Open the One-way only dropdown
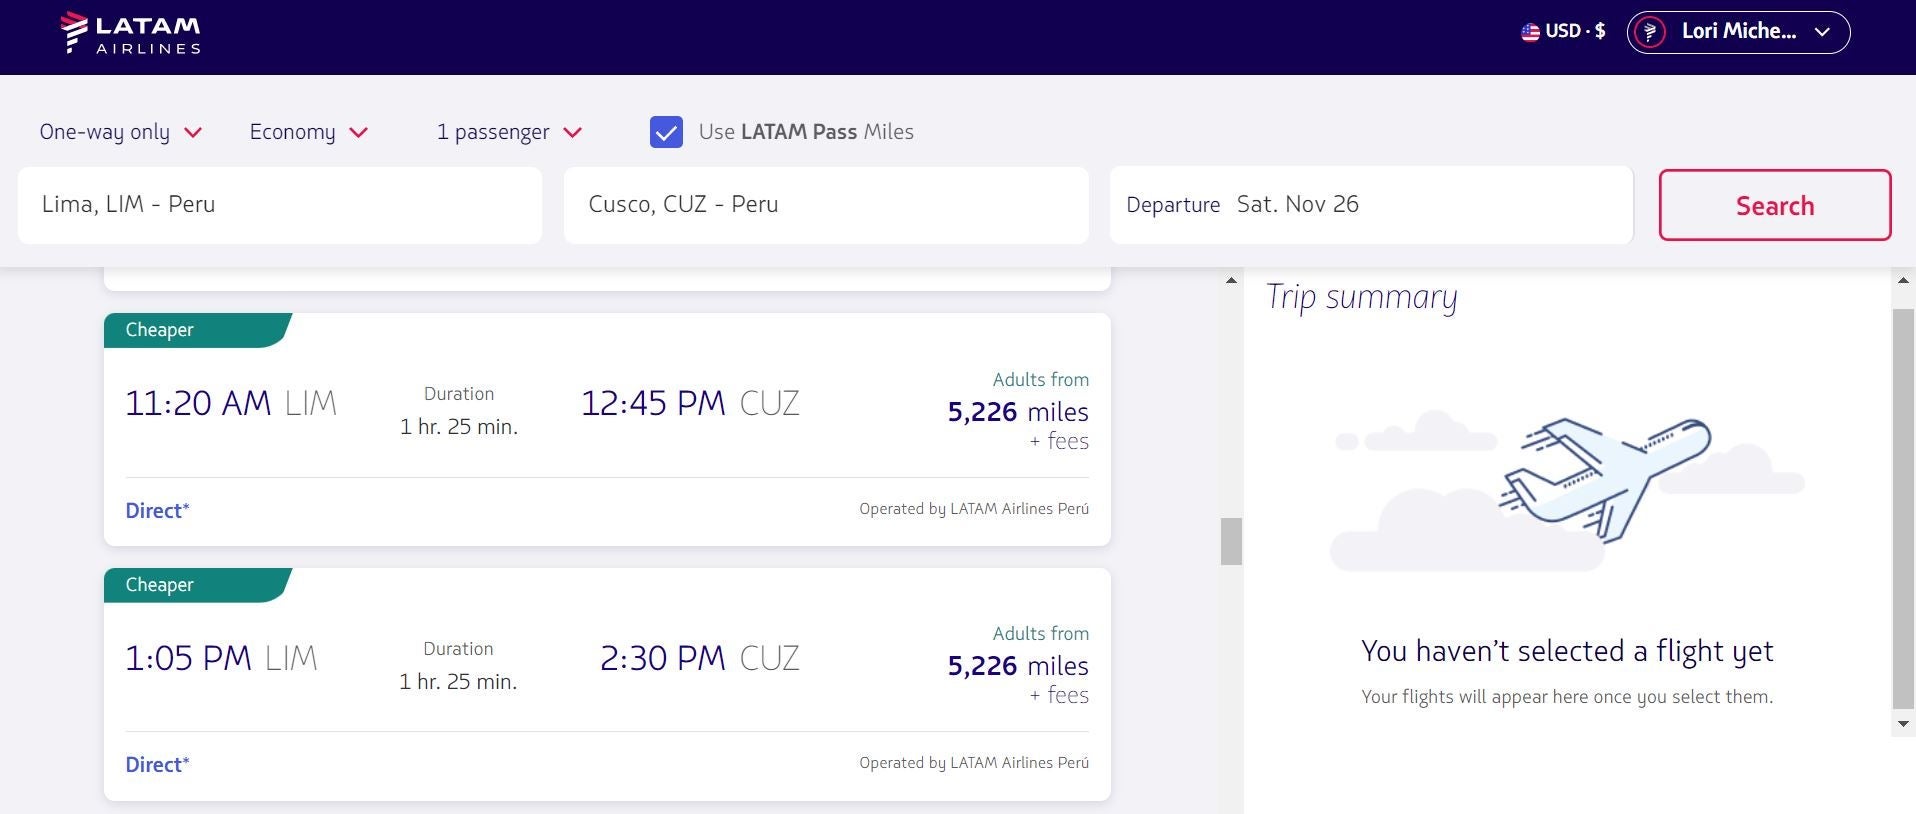This screenshot has height=814, width=1916. click(x=120, y=132)
